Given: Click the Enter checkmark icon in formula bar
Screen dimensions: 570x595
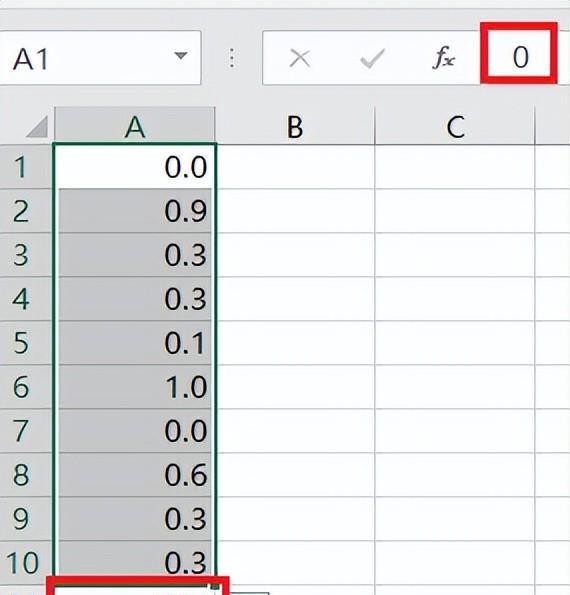Looking at the screenshot, I should (x=372, y=58).
